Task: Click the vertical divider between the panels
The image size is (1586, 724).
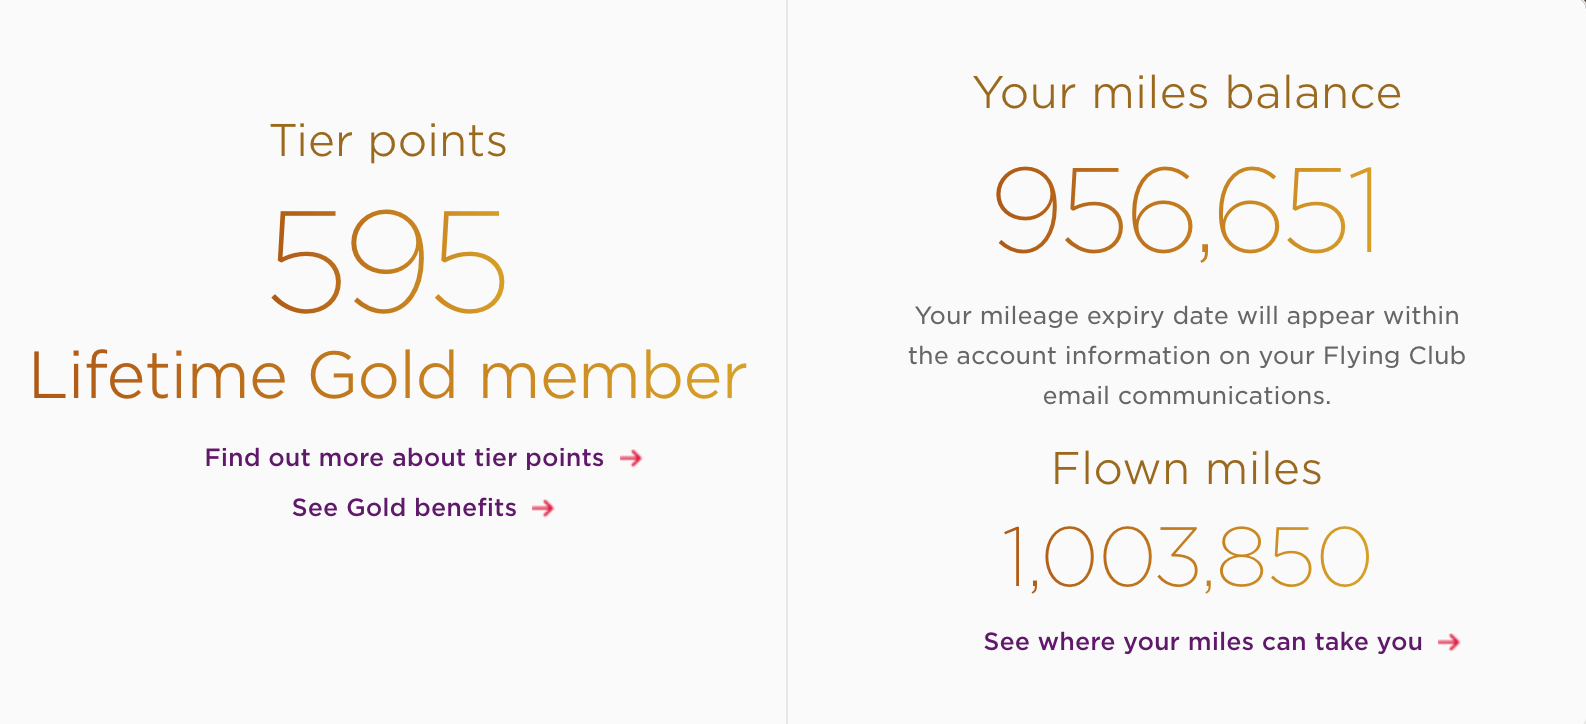Action: point(787,362)
